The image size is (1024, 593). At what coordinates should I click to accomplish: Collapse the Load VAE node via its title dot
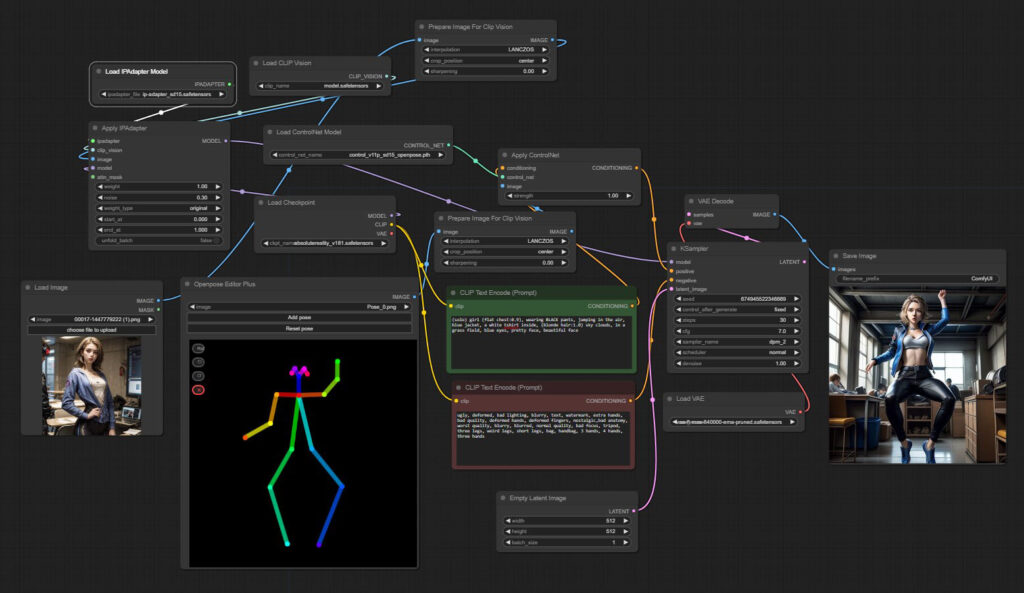click(669, 398)
